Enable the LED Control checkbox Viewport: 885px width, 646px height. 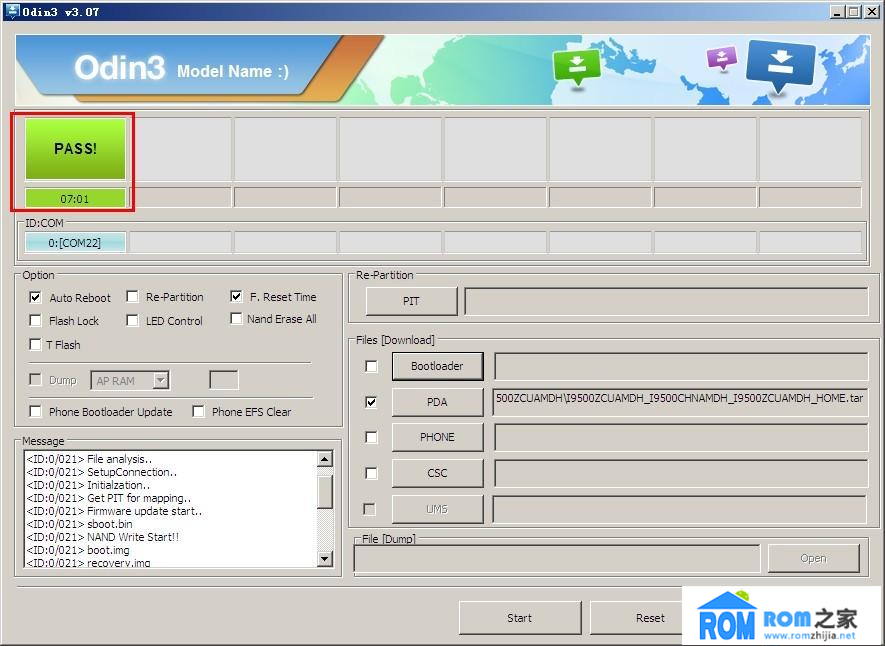pyautogui.click(x=132, y=320)
